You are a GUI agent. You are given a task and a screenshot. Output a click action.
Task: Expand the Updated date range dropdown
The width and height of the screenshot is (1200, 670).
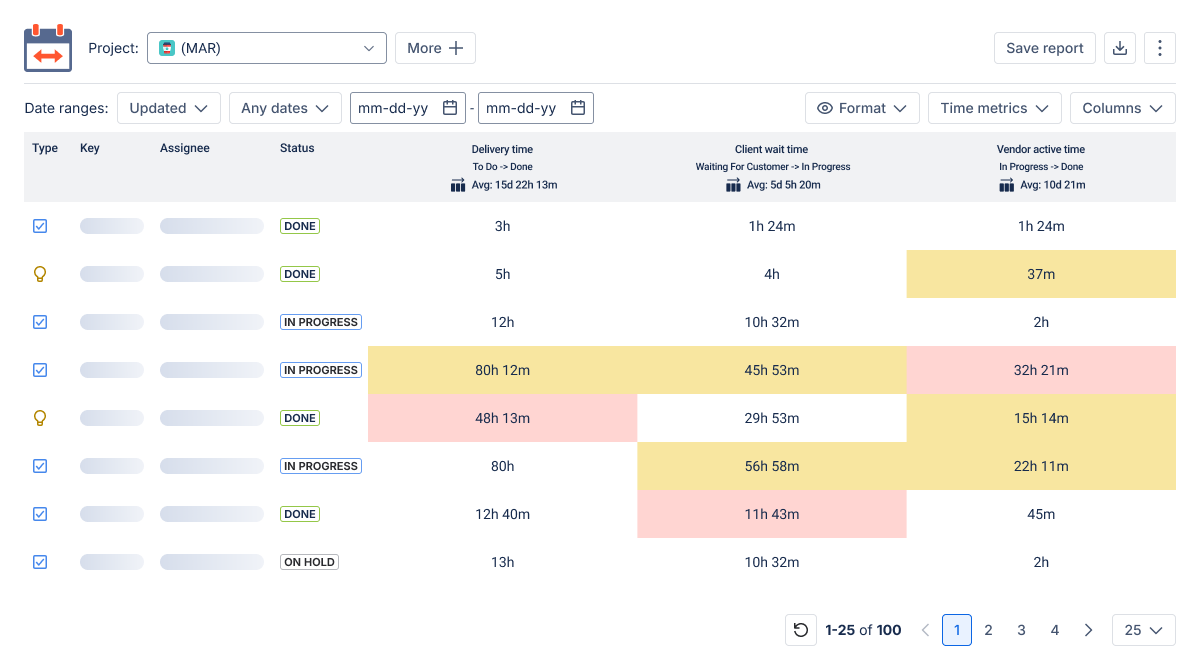[x=169, y=108]
